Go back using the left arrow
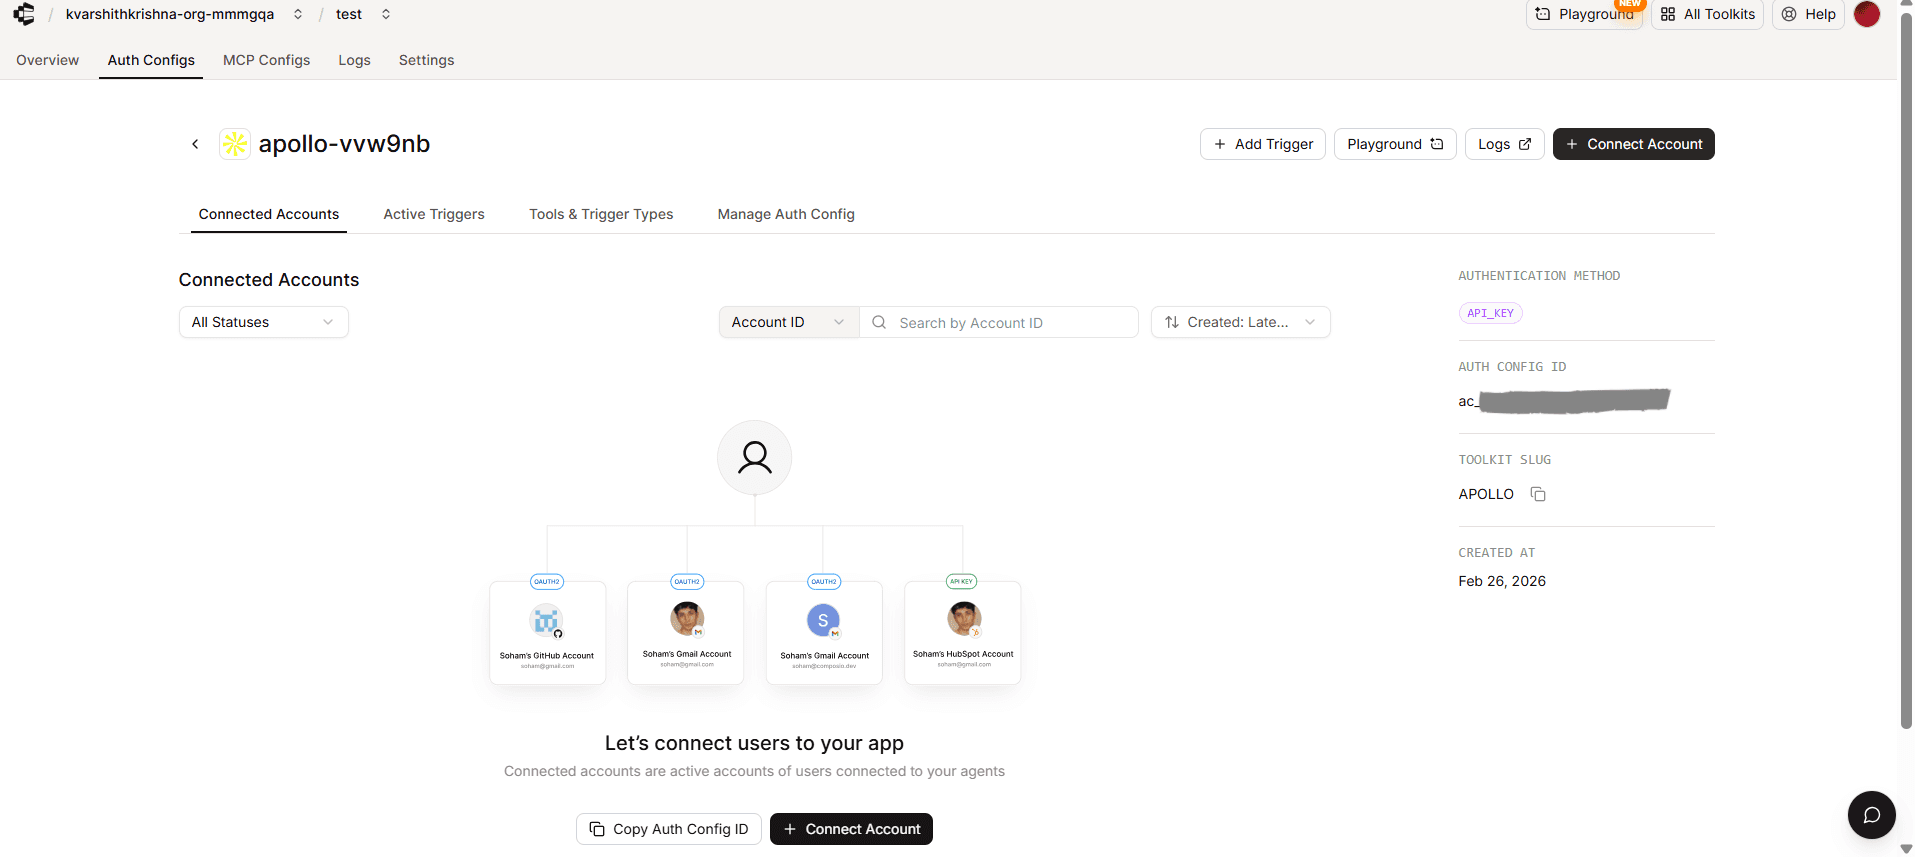This screenshot has height=857, width=1915. click(195, 144)
